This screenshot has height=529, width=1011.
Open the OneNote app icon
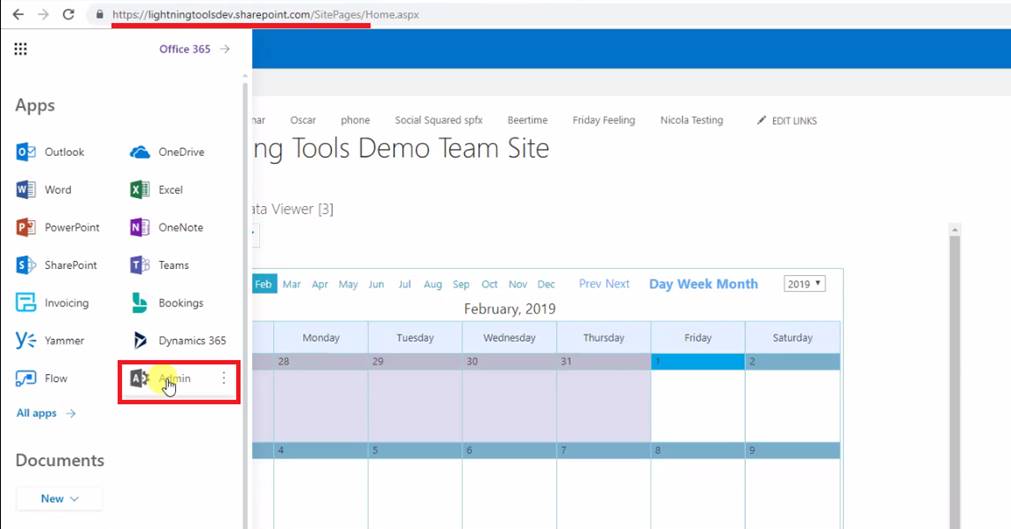click(139, 227)
